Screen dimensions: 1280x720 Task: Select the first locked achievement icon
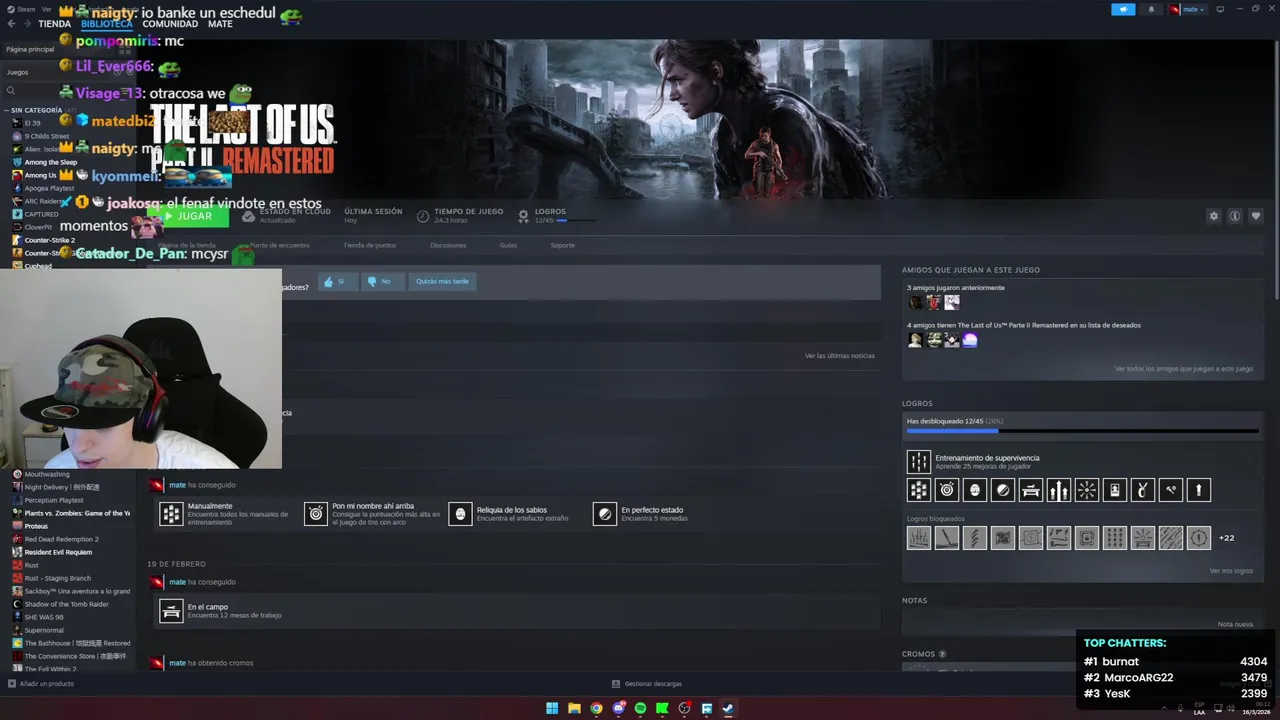(x=918, y=538)
